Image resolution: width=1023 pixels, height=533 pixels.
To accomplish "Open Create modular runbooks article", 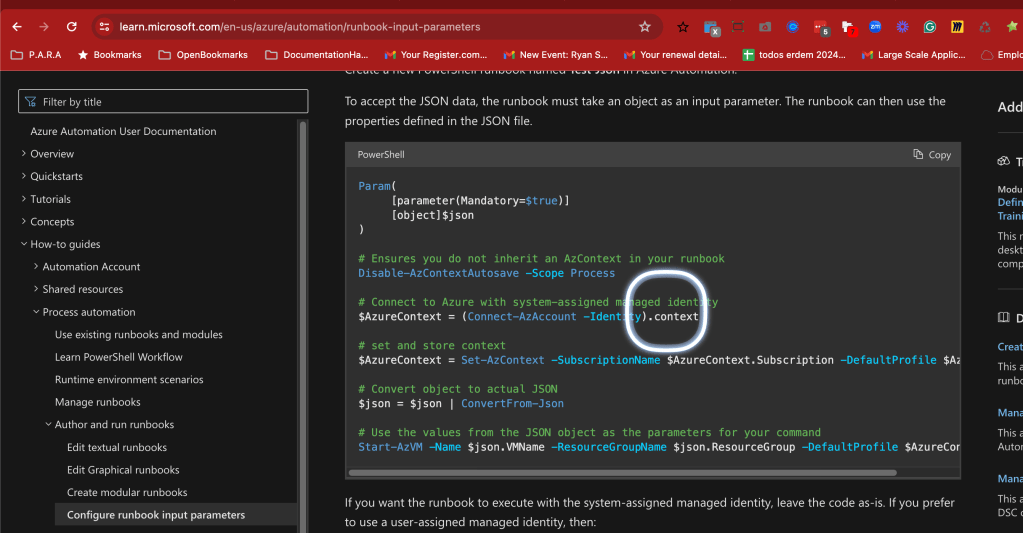I will pyautogui.click(x=127, y=492).
